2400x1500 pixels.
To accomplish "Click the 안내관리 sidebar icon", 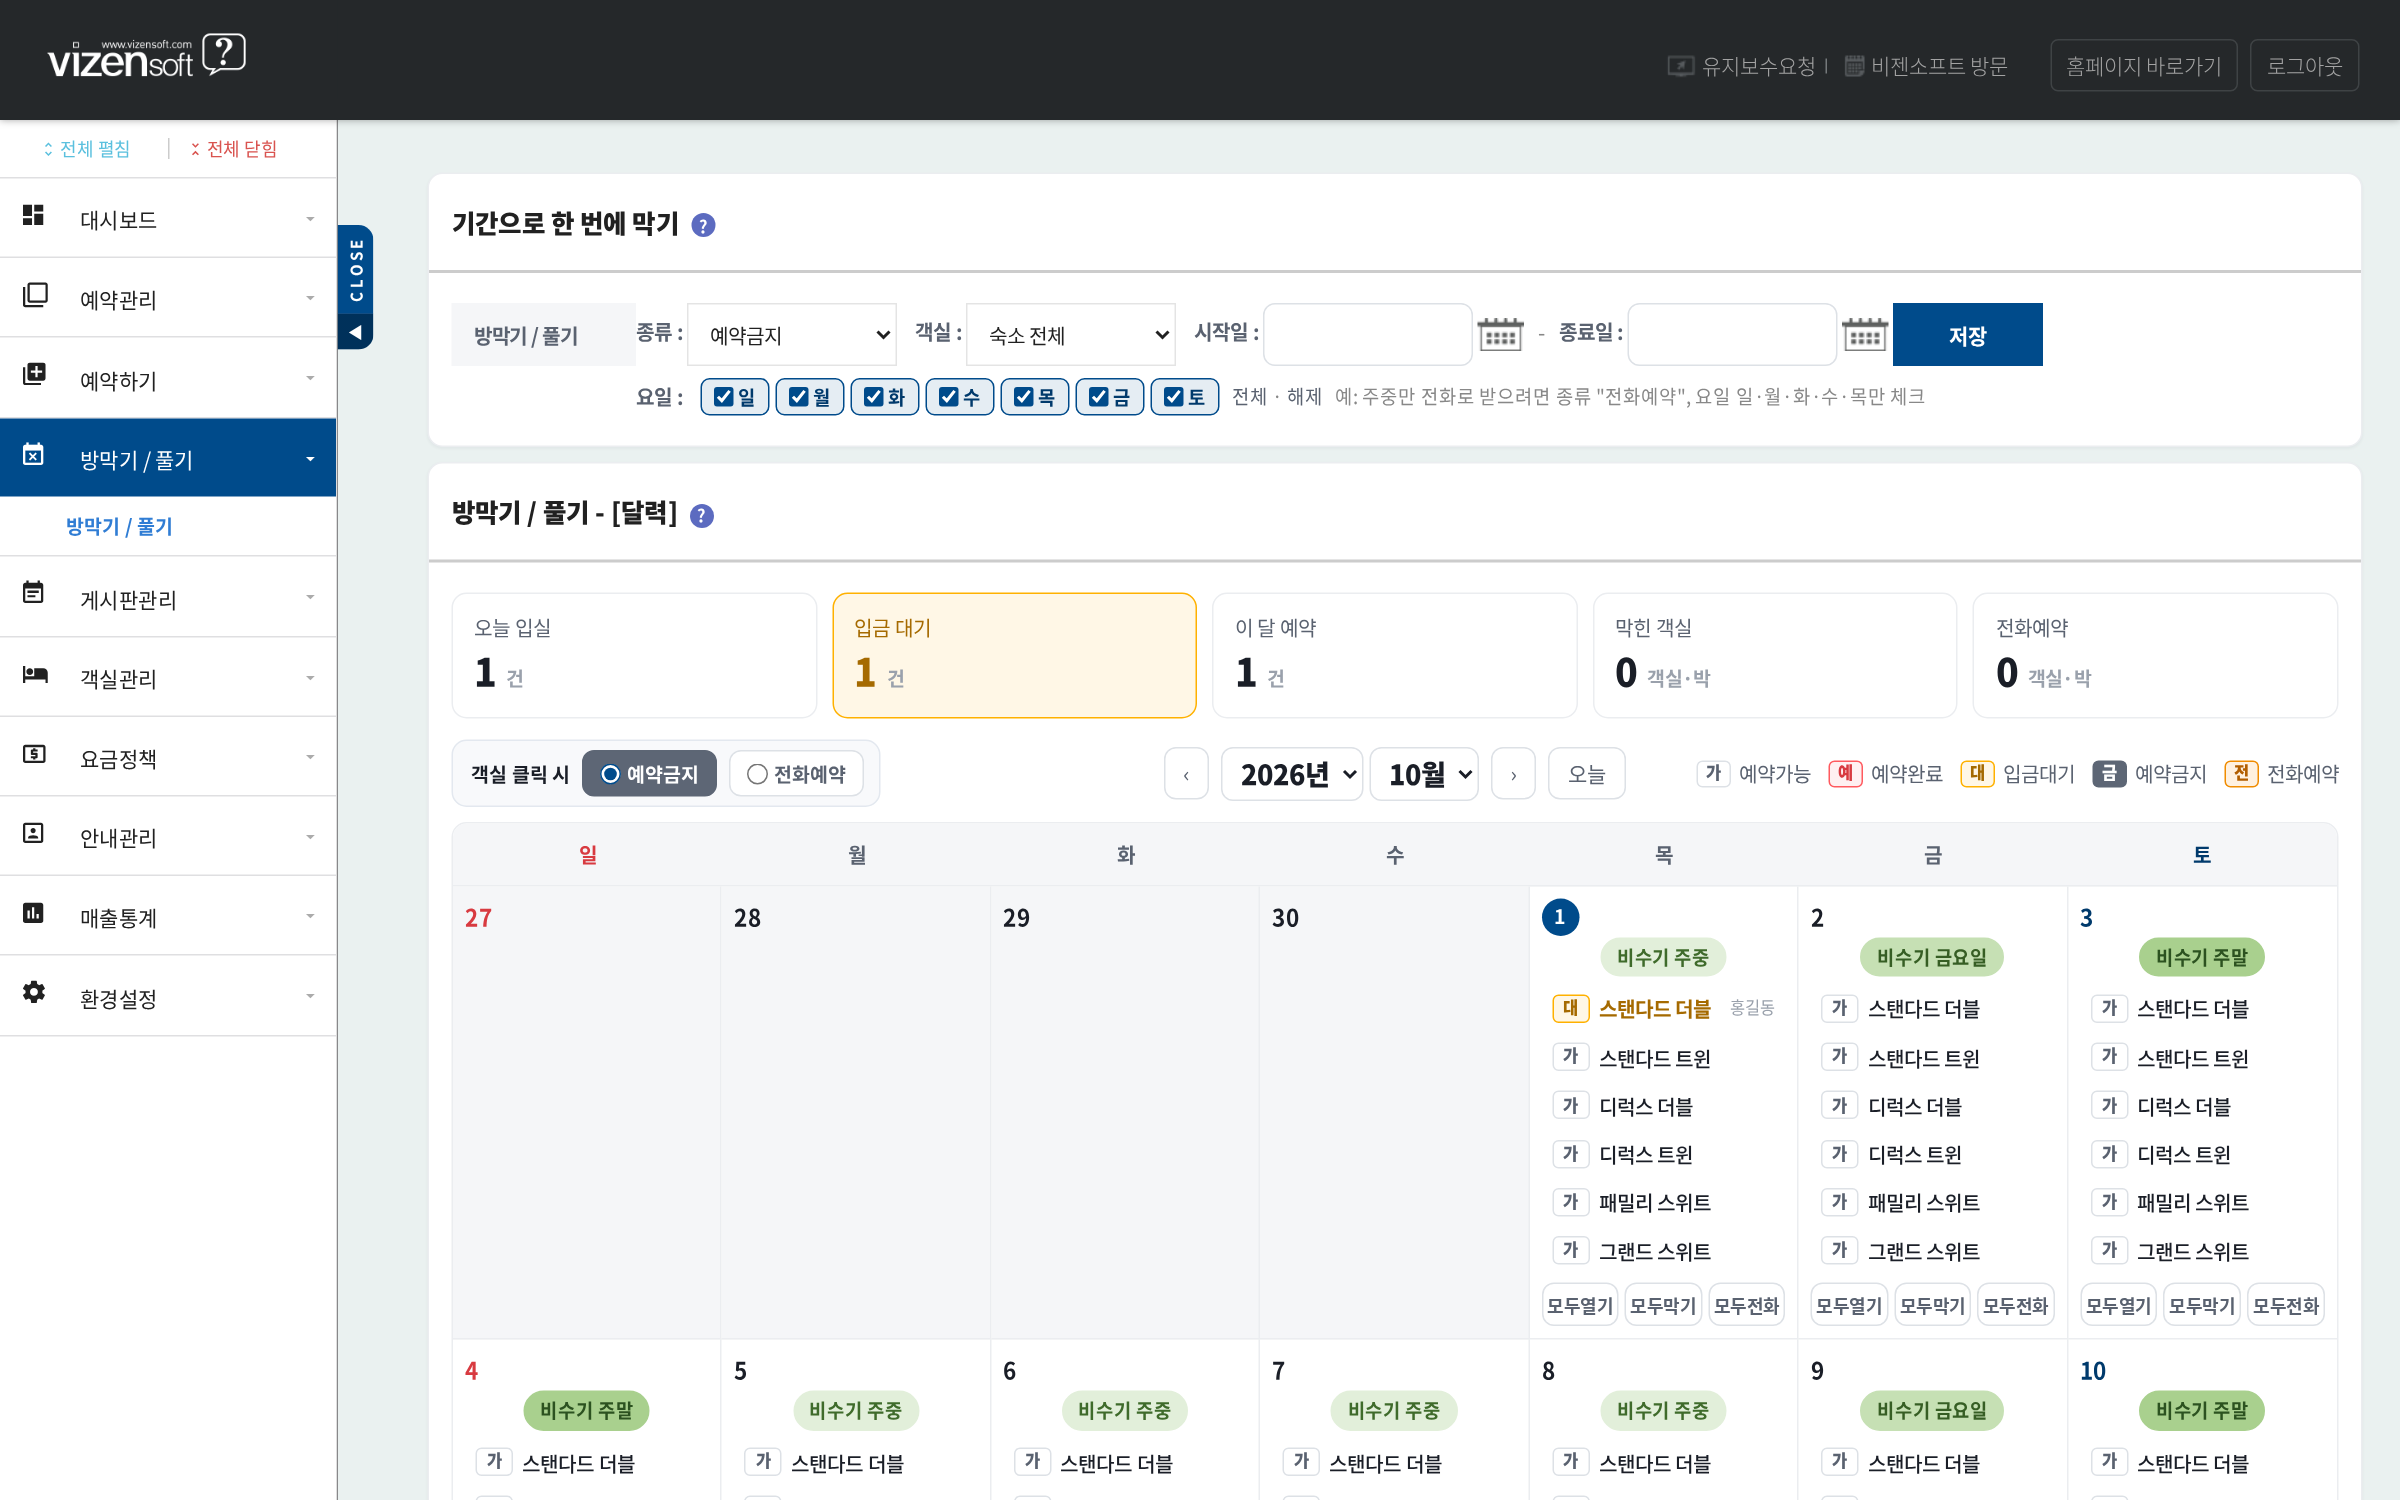I will (33, 833).
